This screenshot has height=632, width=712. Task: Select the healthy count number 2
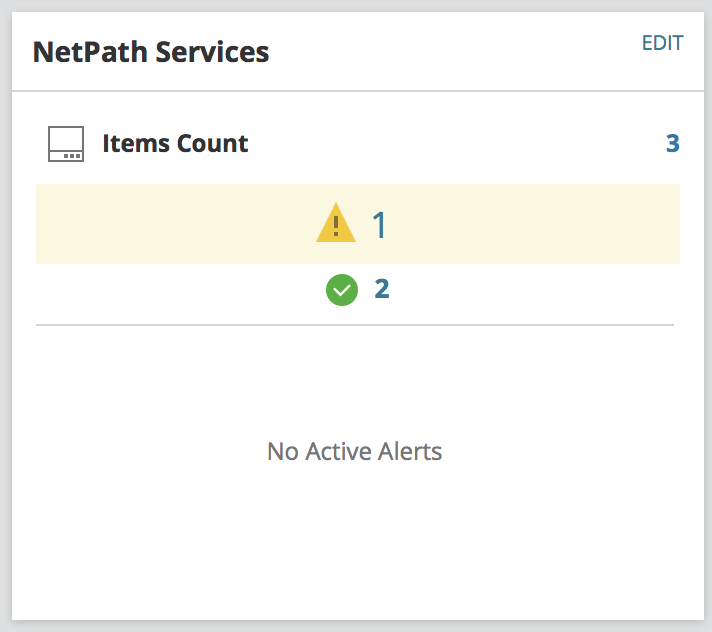click(x=381, y=290)
